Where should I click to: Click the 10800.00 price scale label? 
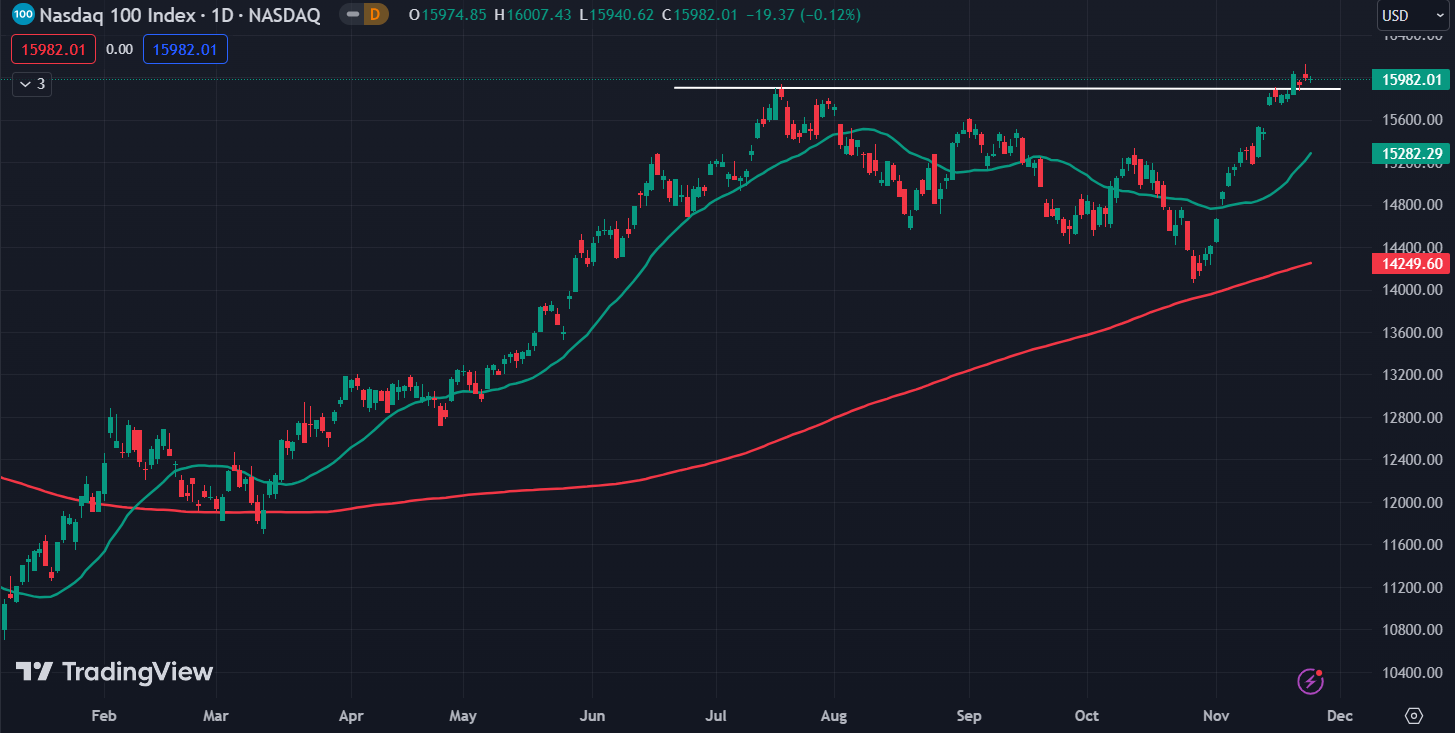tap(1412, 630)
